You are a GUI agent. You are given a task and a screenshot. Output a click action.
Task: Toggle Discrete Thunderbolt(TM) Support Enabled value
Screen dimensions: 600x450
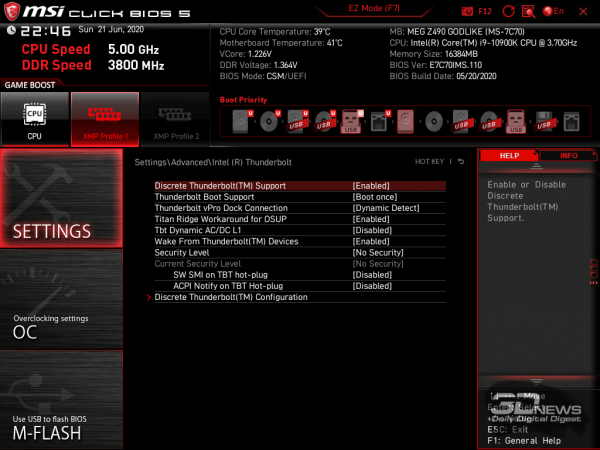[x=371, y=186]
